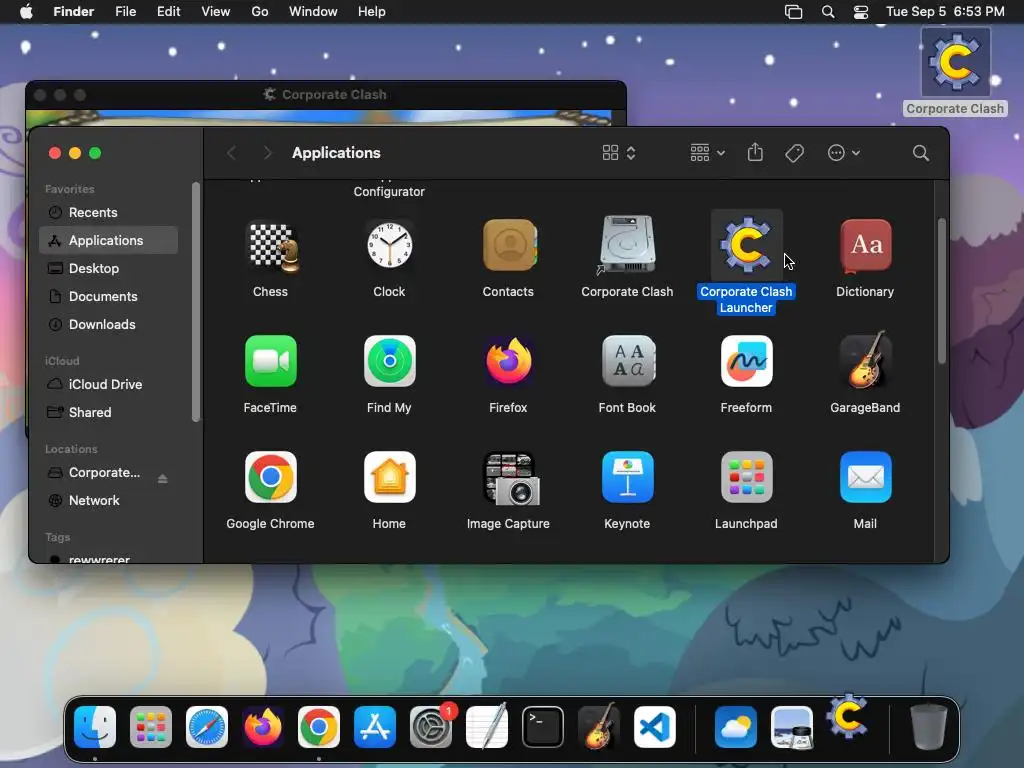Click the Edit Tags toolbar button
The height and width of the screenshot is (768, 1024).
click(794, 153)
